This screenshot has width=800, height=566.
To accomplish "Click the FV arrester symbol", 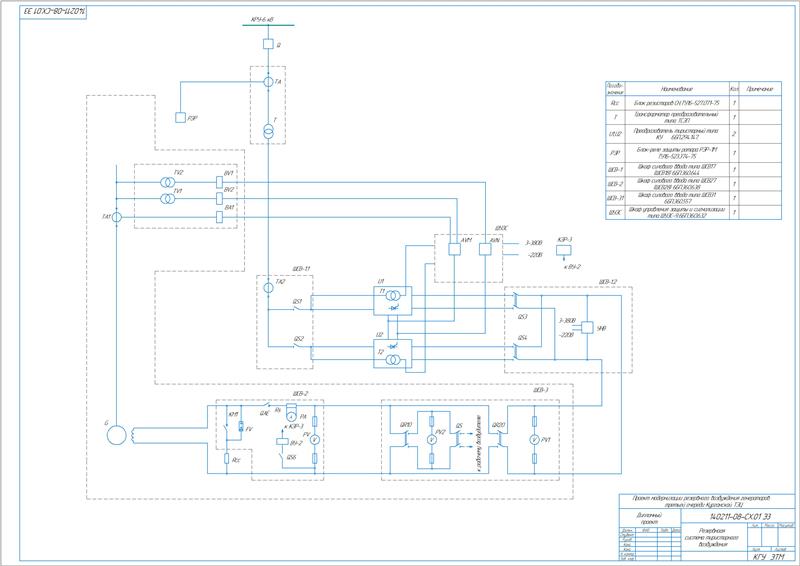I will pyautogui.click(x=241, y=427).
